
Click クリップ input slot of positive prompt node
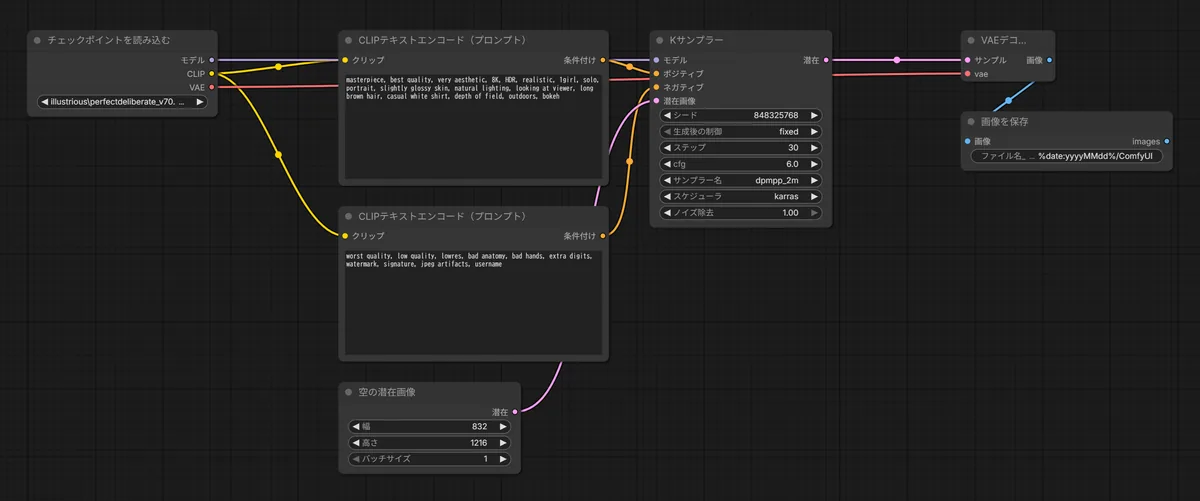(x=346, y=60)
